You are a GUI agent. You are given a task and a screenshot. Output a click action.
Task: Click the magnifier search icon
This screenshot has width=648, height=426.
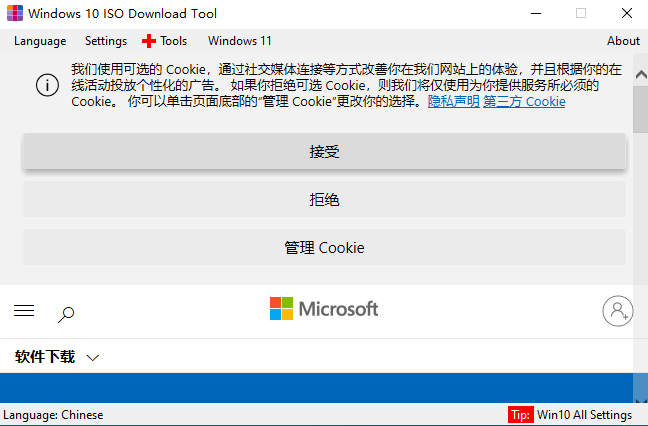tap(66, 313)
